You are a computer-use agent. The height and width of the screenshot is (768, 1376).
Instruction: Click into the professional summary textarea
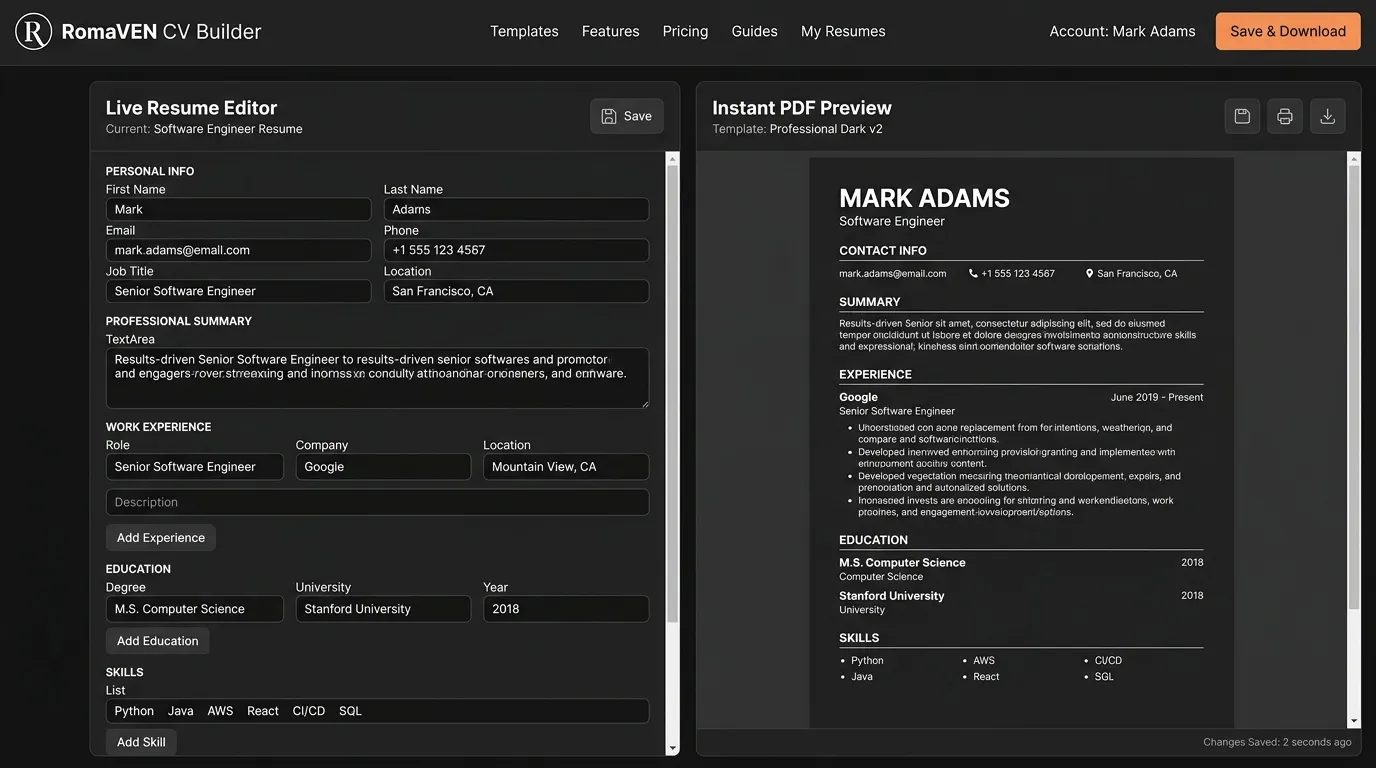(x=377, y=378)
